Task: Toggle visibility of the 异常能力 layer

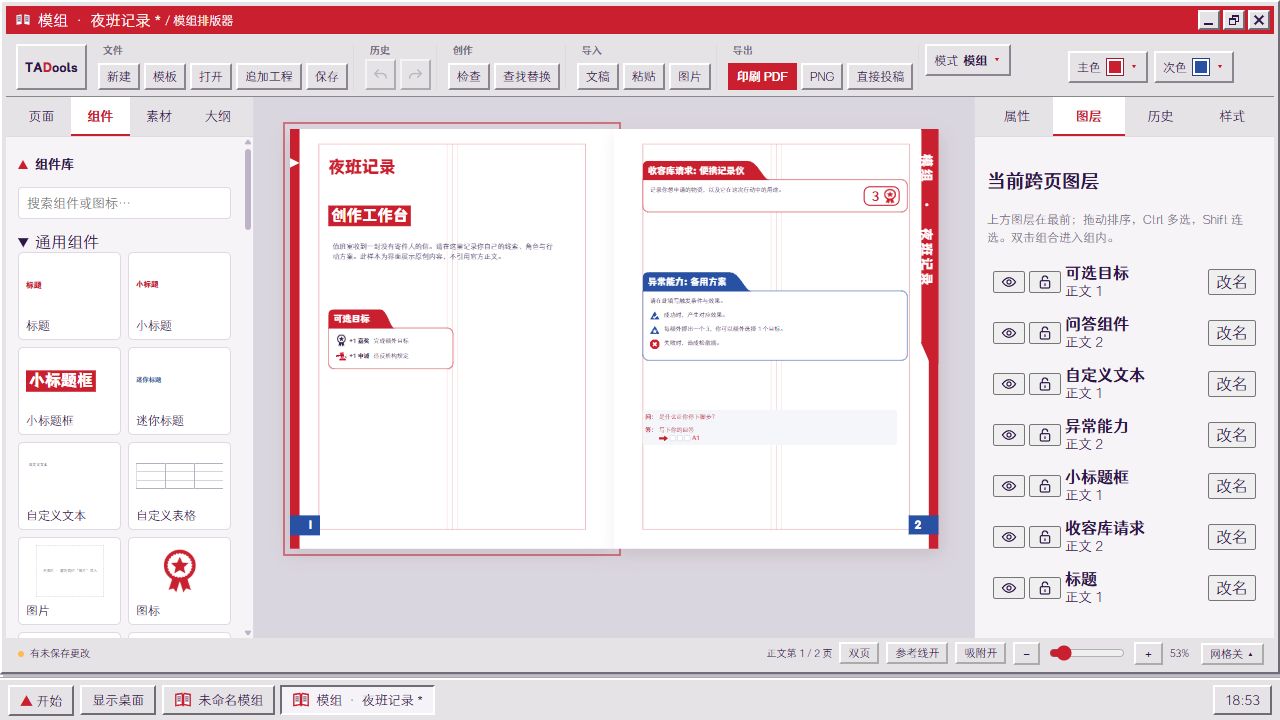Action: [1009, 435]
